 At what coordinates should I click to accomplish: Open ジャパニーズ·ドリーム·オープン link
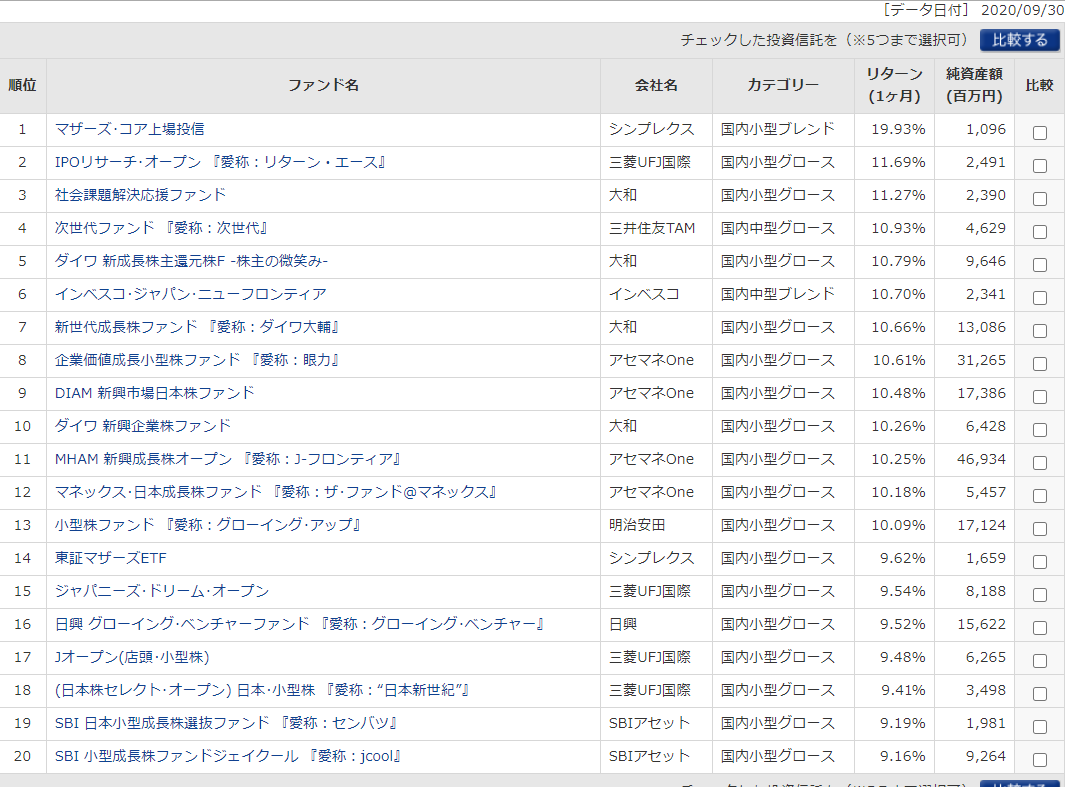point(162,591)
